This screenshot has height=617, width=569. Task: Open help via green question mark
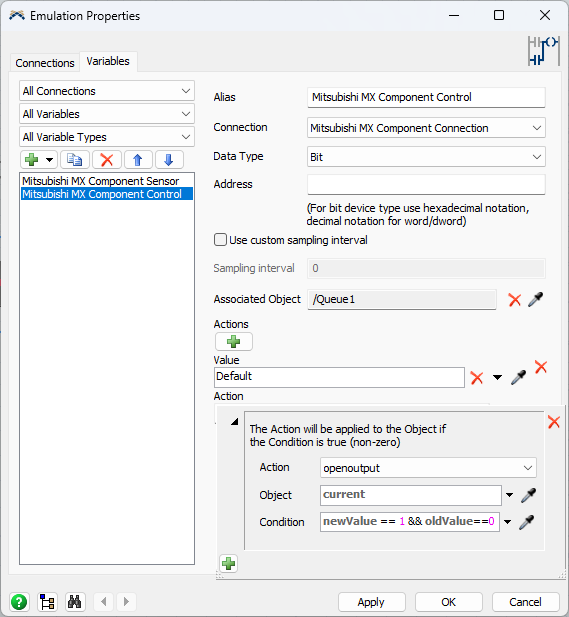click(19, 602)
